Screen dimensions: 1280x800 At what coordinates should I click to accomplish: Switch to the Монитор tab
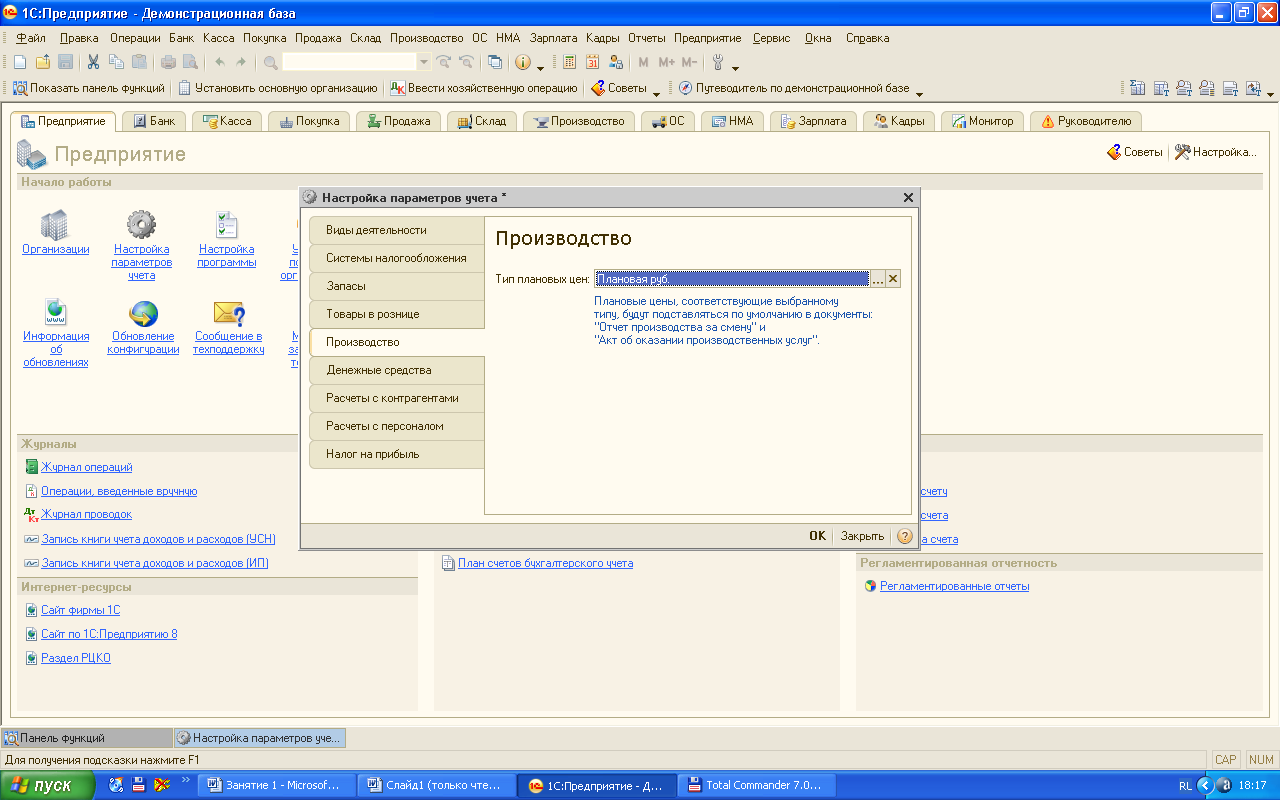(983, 121)
